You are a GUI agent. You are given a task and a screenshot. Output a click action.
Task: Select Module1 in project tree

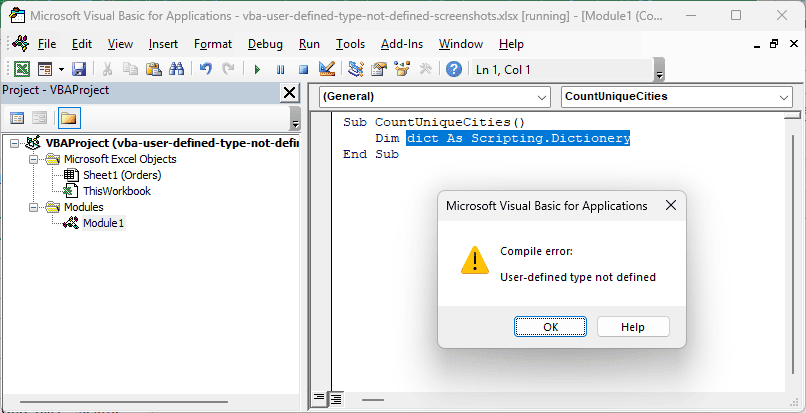(104, 223)
